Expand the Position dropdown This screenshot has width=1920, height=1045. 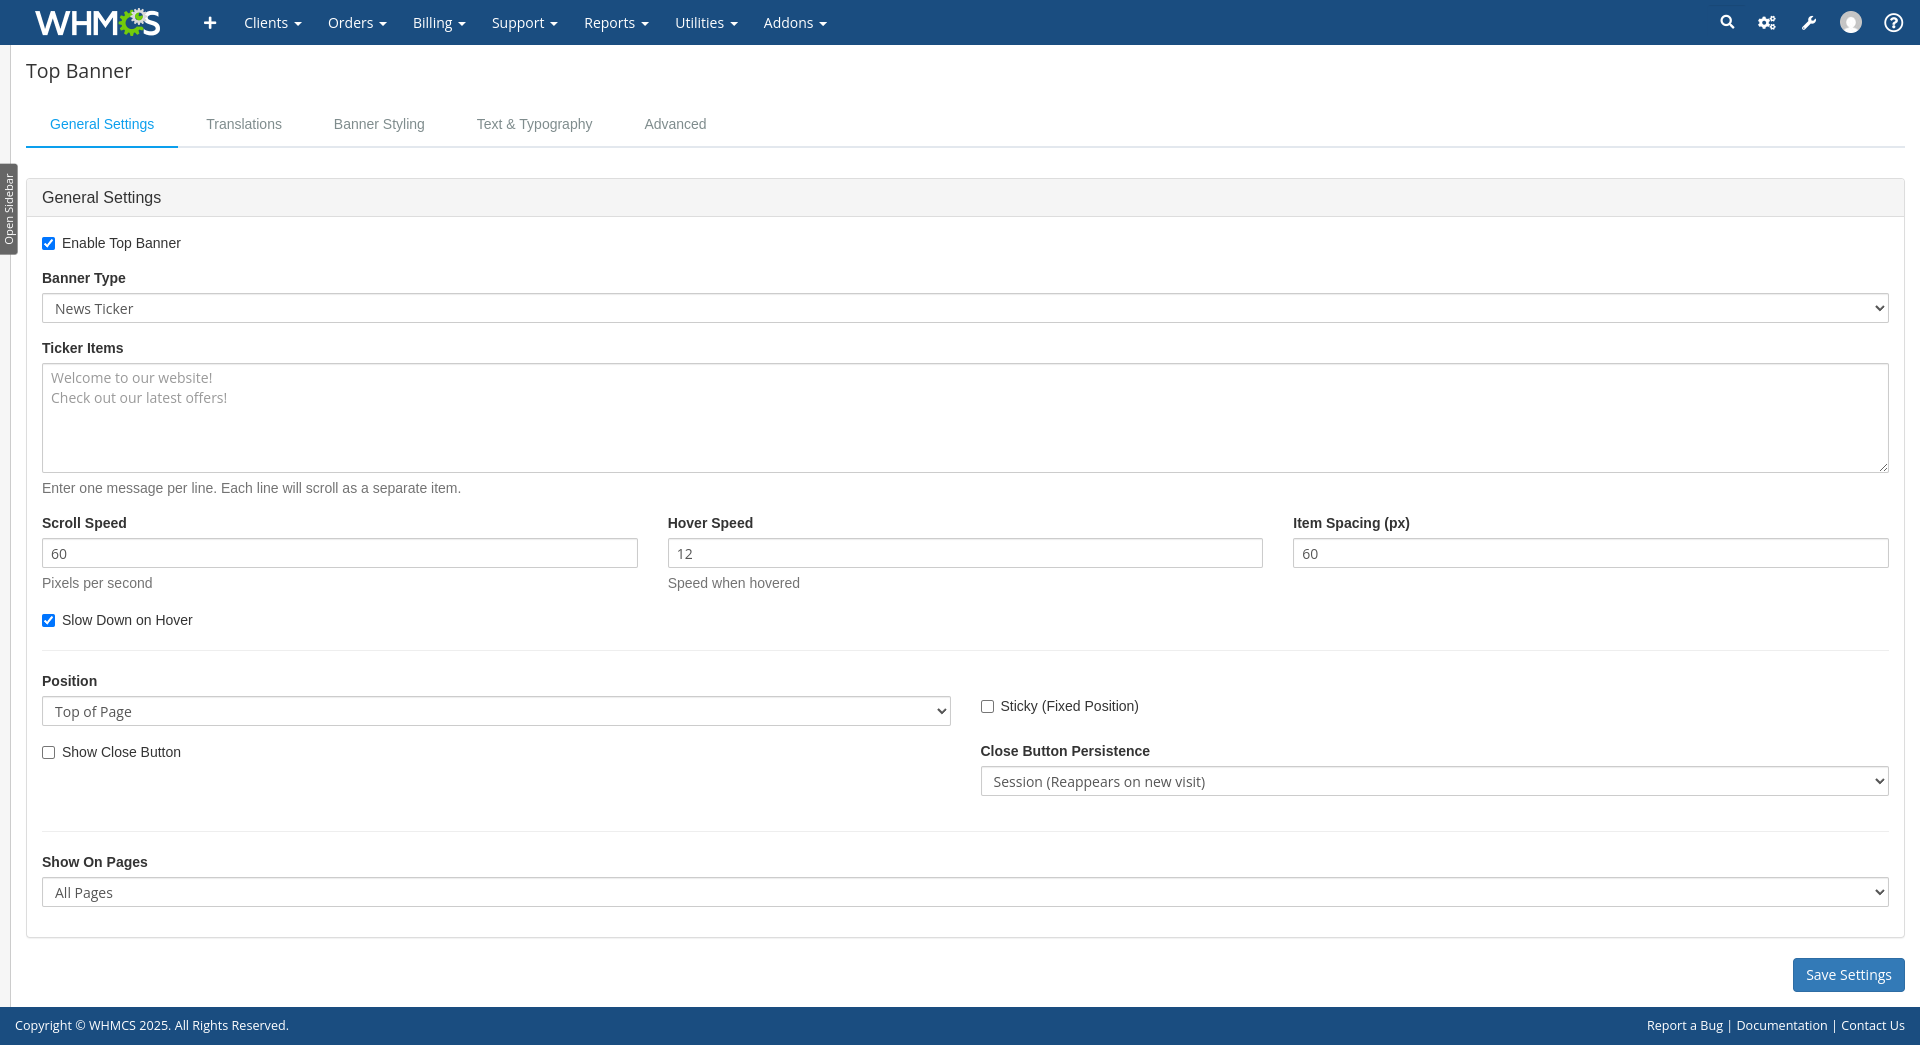(495, 711)
